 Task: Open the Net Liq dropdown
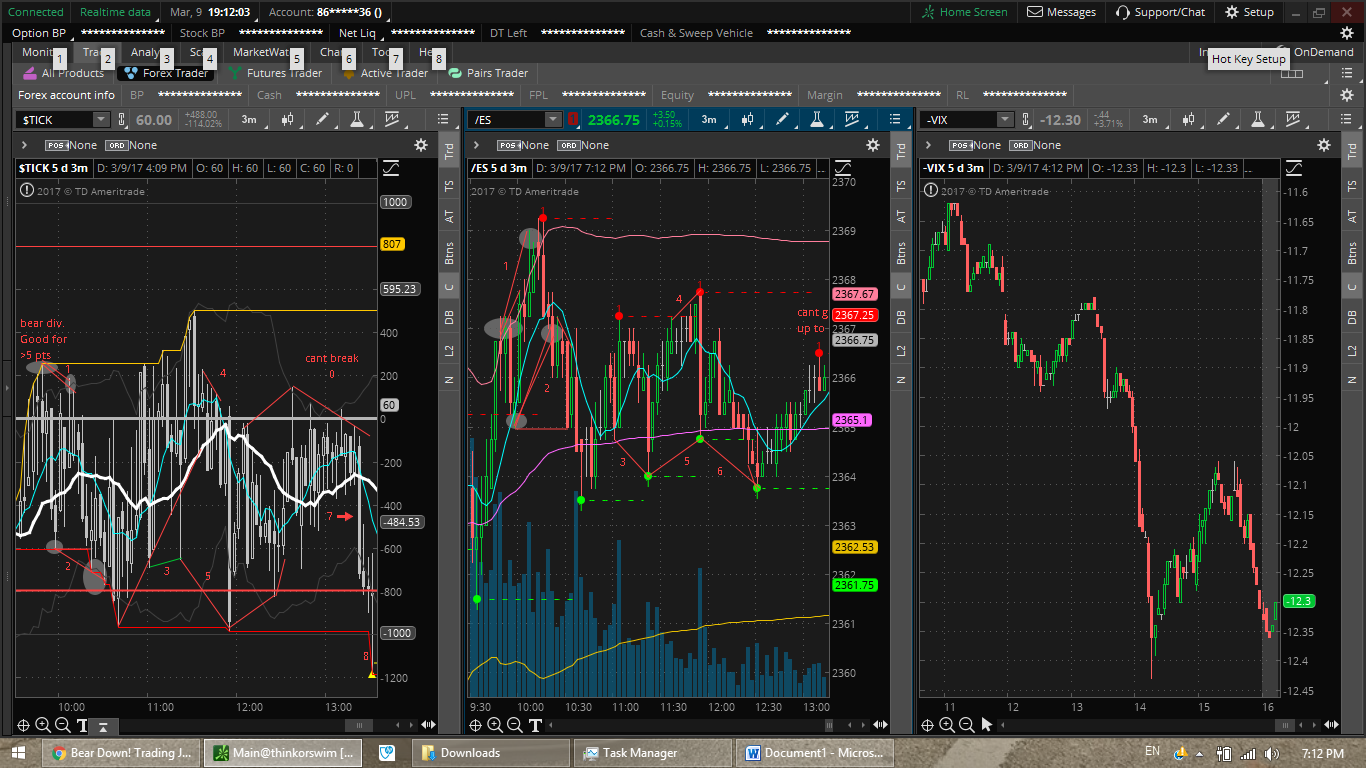[x=360, y=33]
